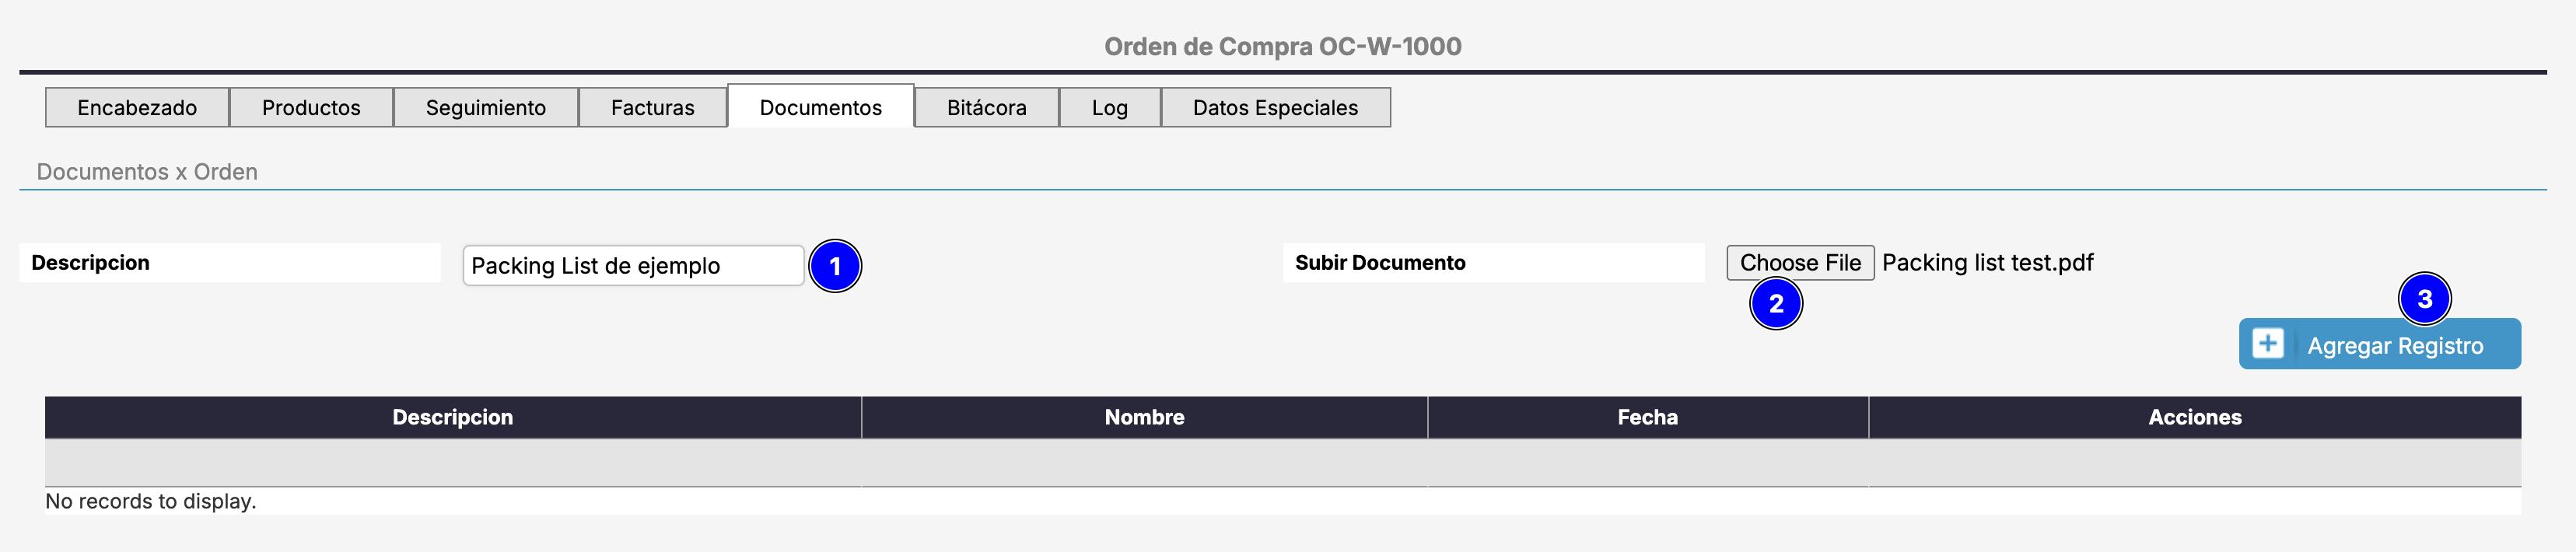Click the blue step 2 marker
This screenshot has width=2576, height=552.
point(1775,304)
